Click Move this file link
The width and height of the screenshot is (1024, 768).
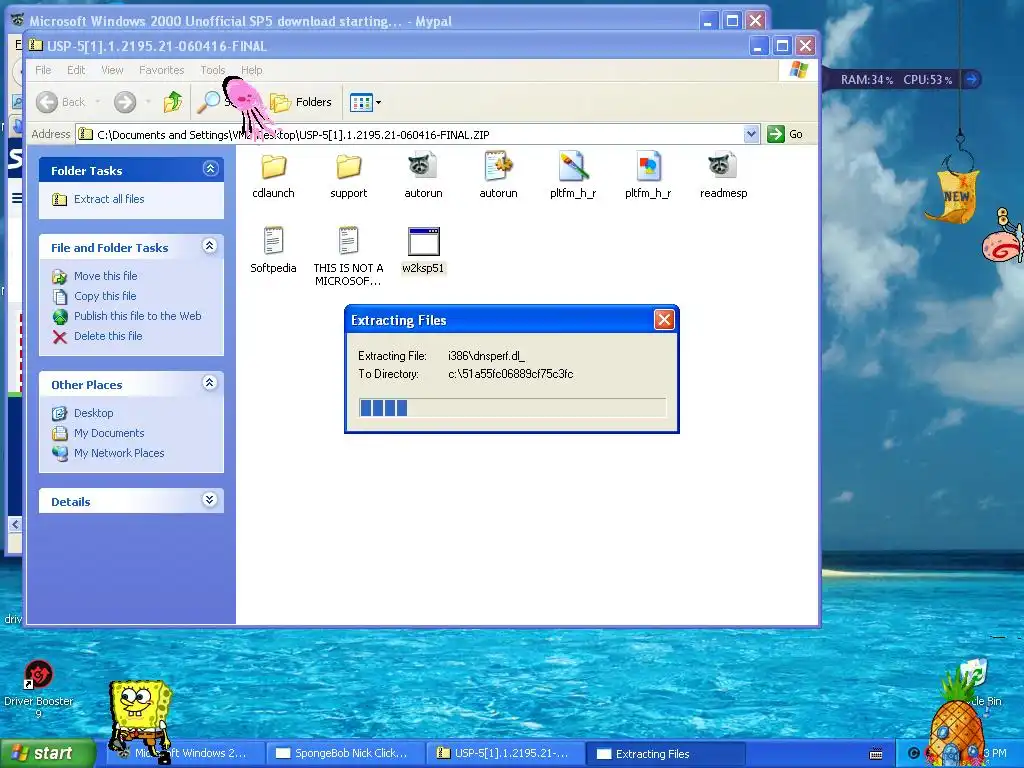(105, 276)
